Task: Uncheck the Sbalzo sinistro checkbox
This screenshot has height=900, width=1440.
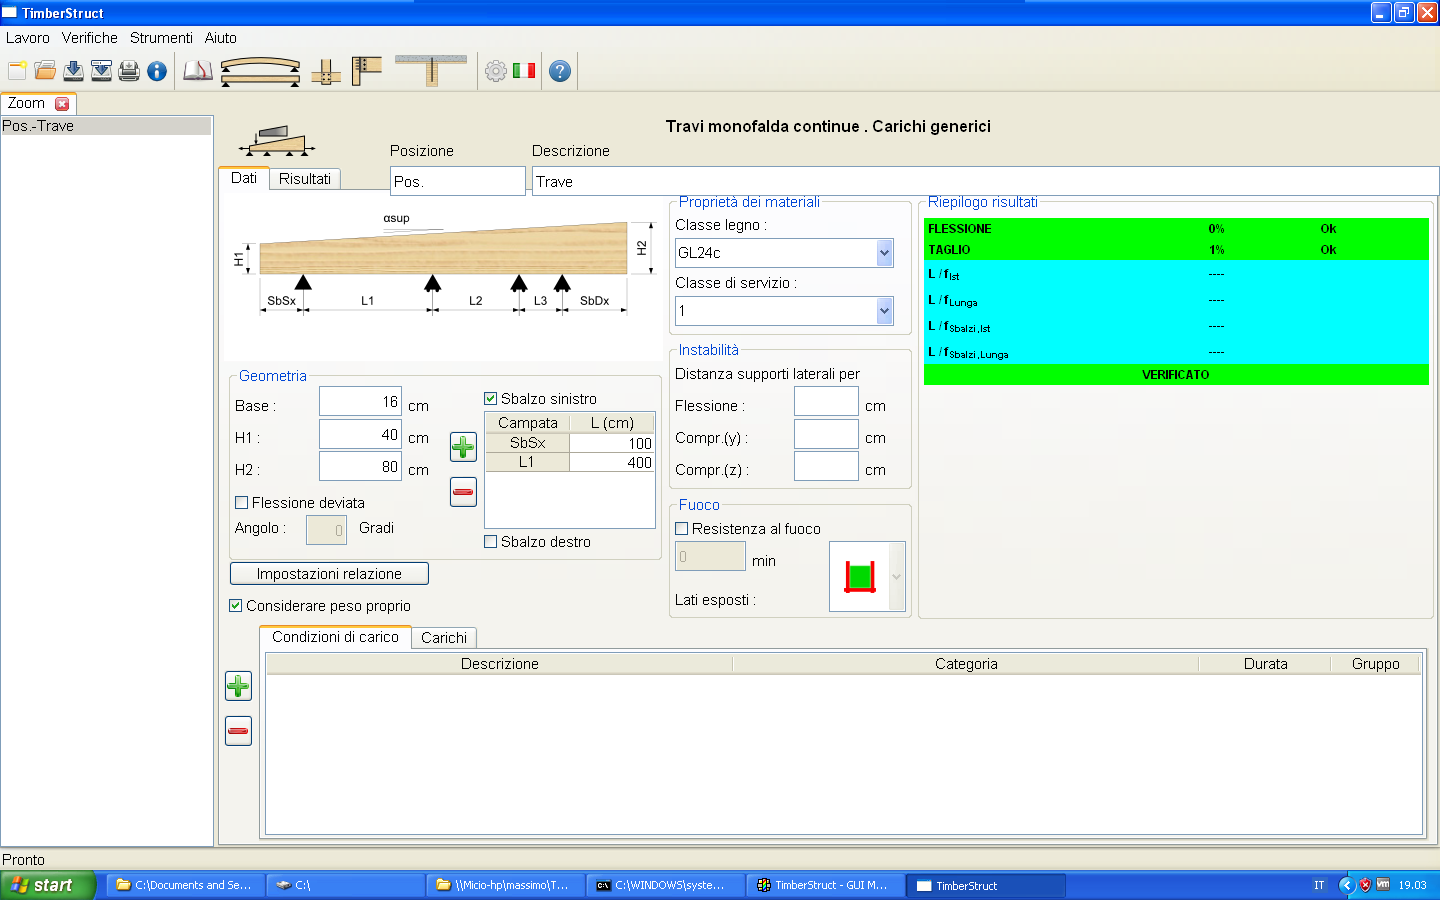Action: click(491, 399)
